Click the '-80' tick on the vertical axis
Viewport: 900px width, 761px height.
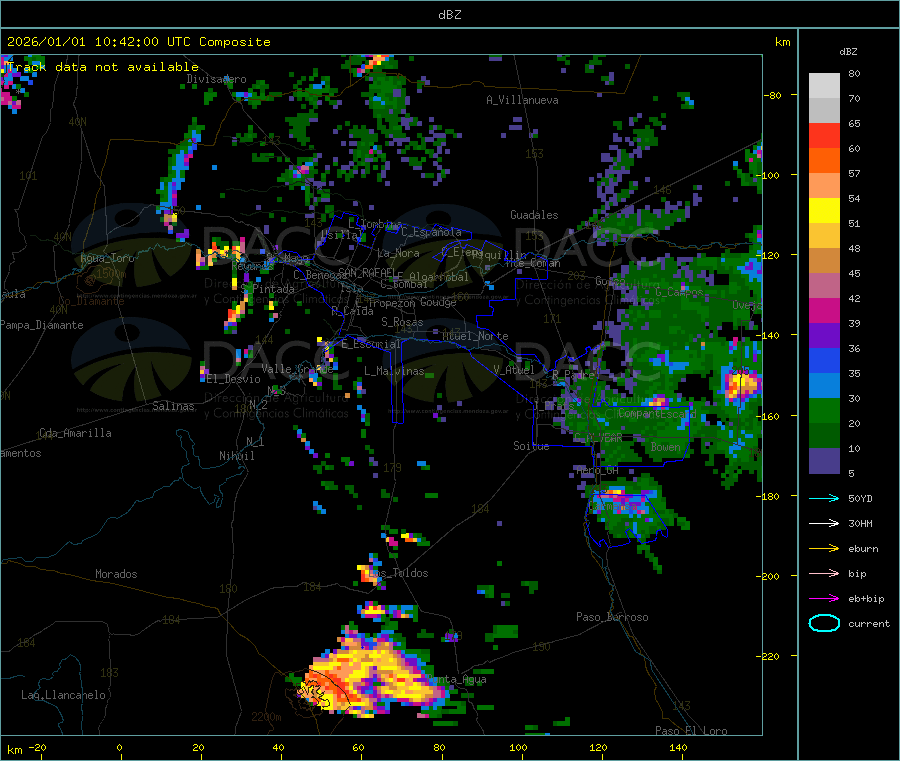pyautogui.click(x=773, y=95)
